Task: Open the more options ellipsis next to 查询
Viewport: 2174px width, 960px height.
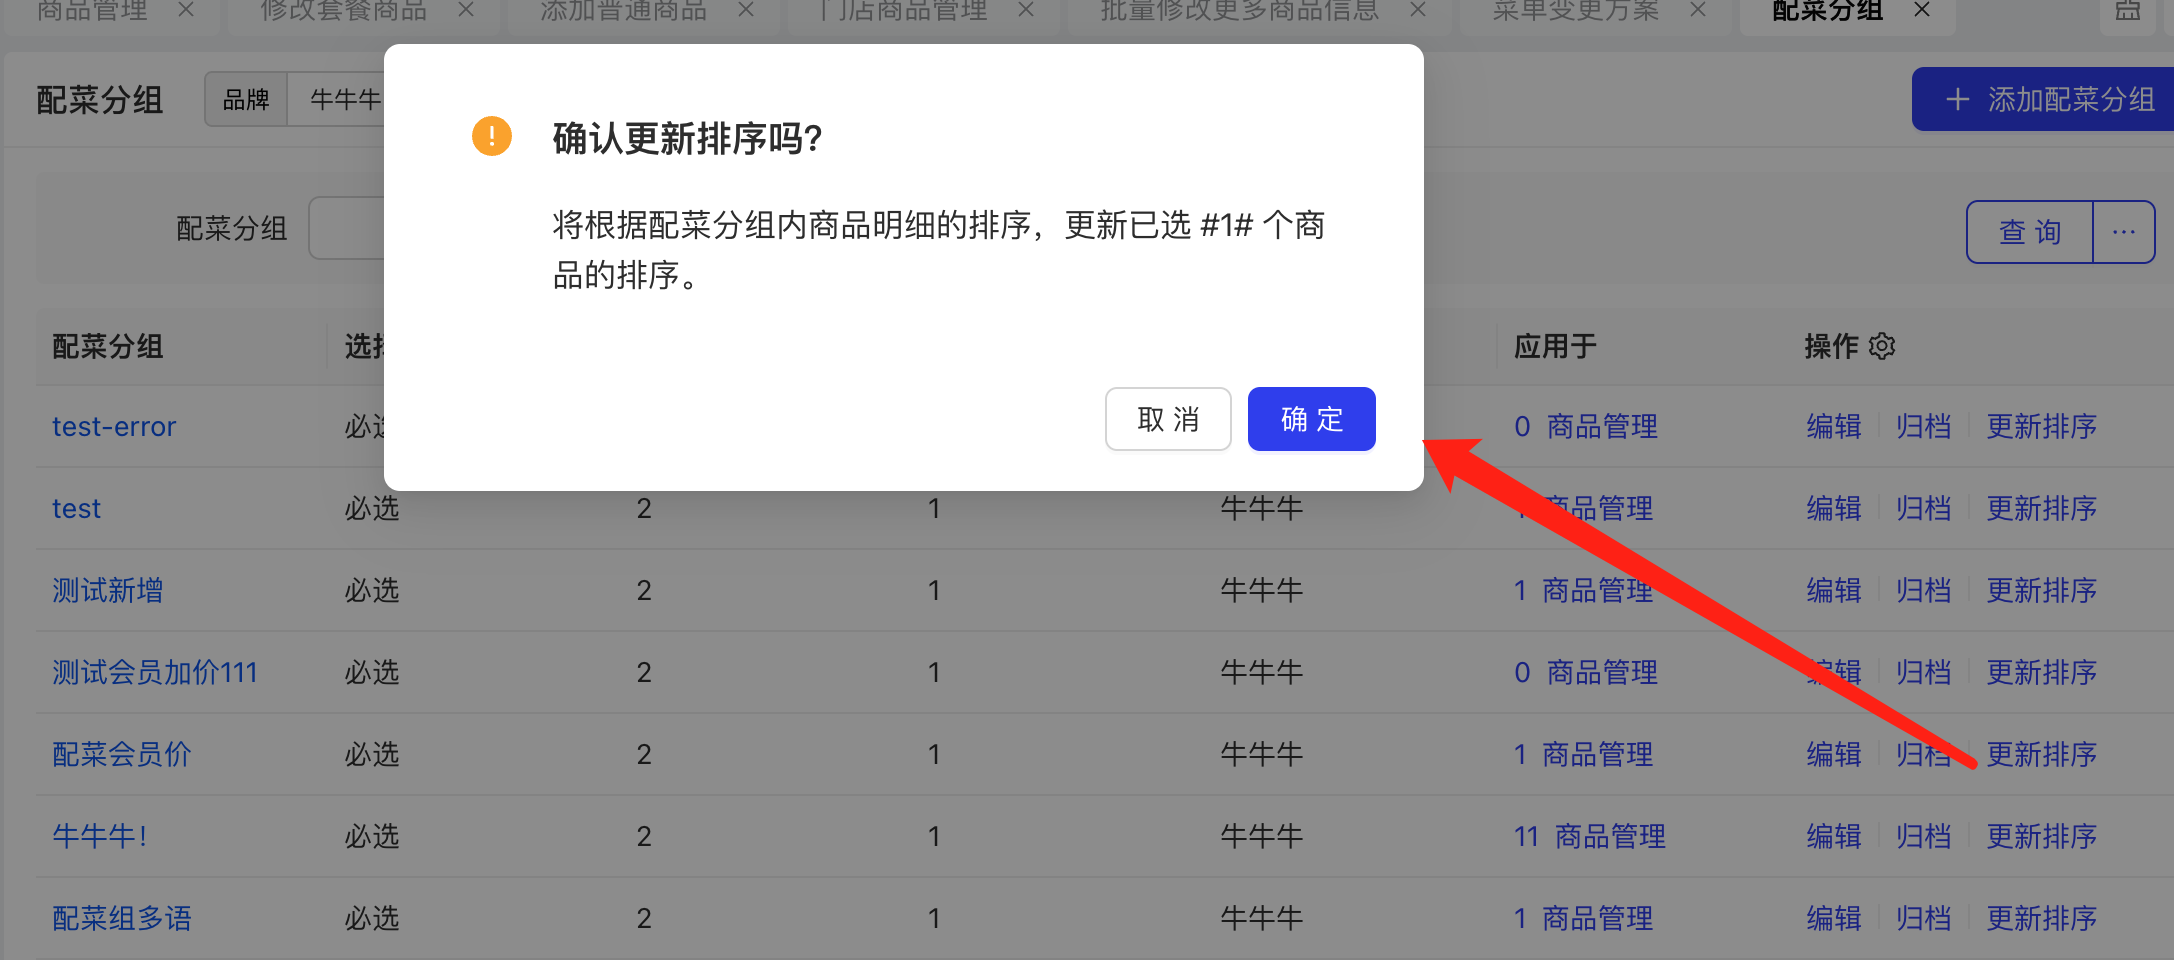Action: coord(2124,232)
